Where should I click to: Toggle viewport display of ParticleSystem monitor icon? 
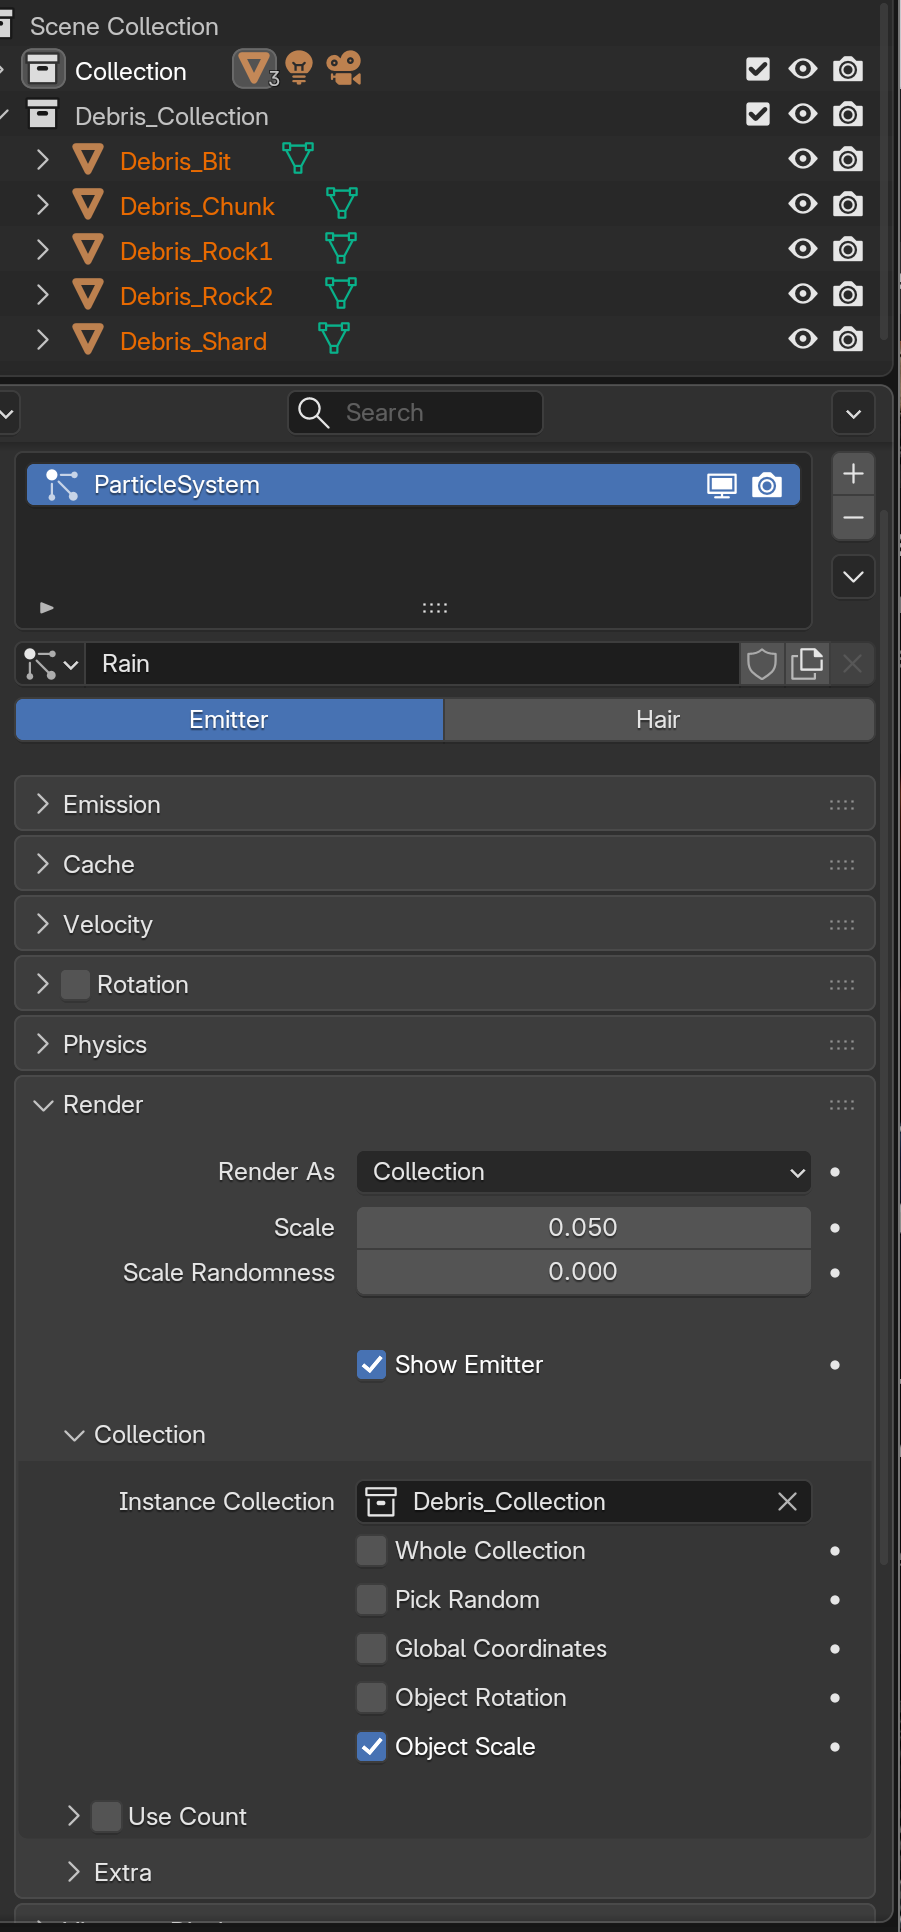point(722,486)
